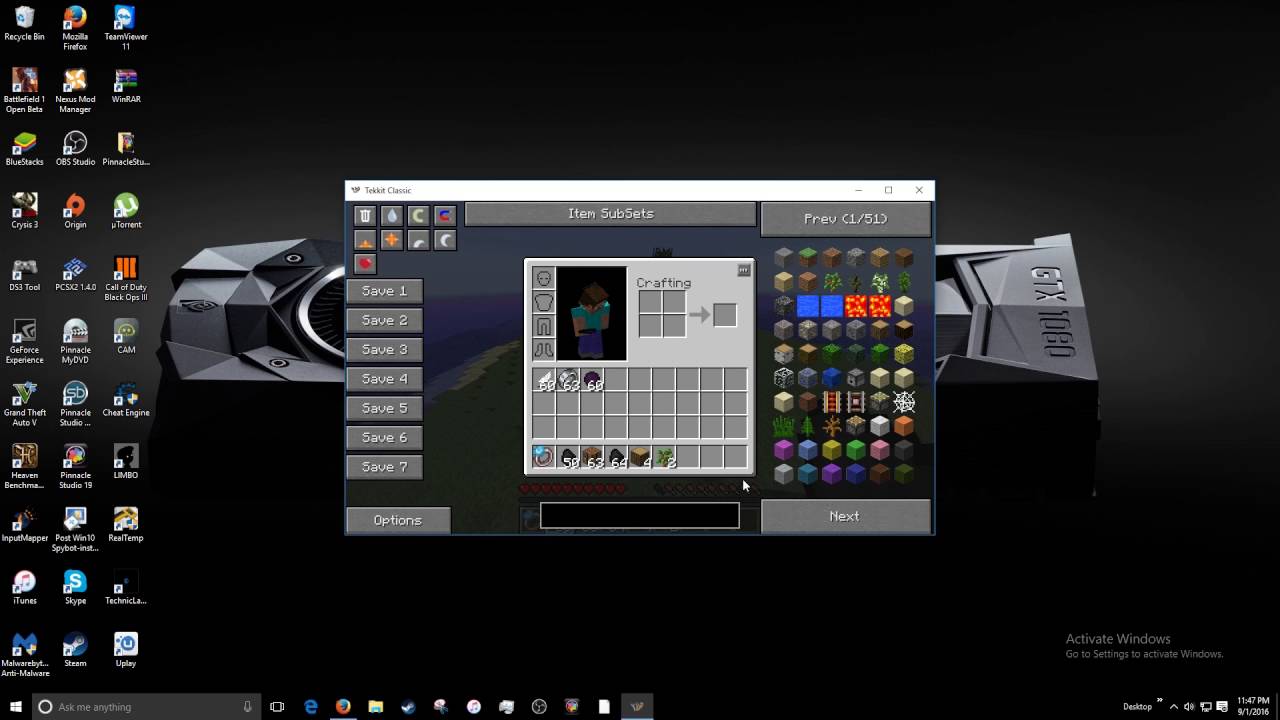
Task: Select the powered rail in item panel
Action: click(832, 402)
